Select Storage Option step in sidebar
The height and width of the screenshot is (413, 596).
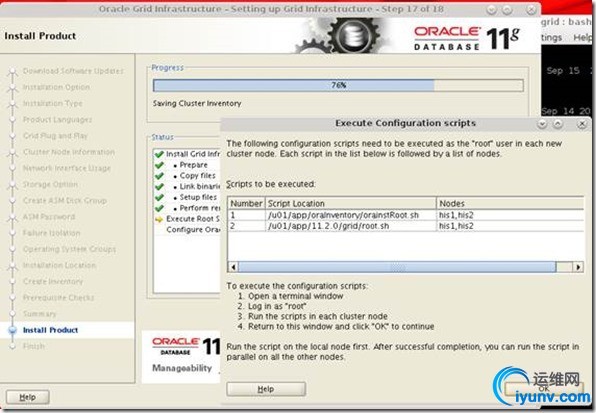tap(50, 184)
